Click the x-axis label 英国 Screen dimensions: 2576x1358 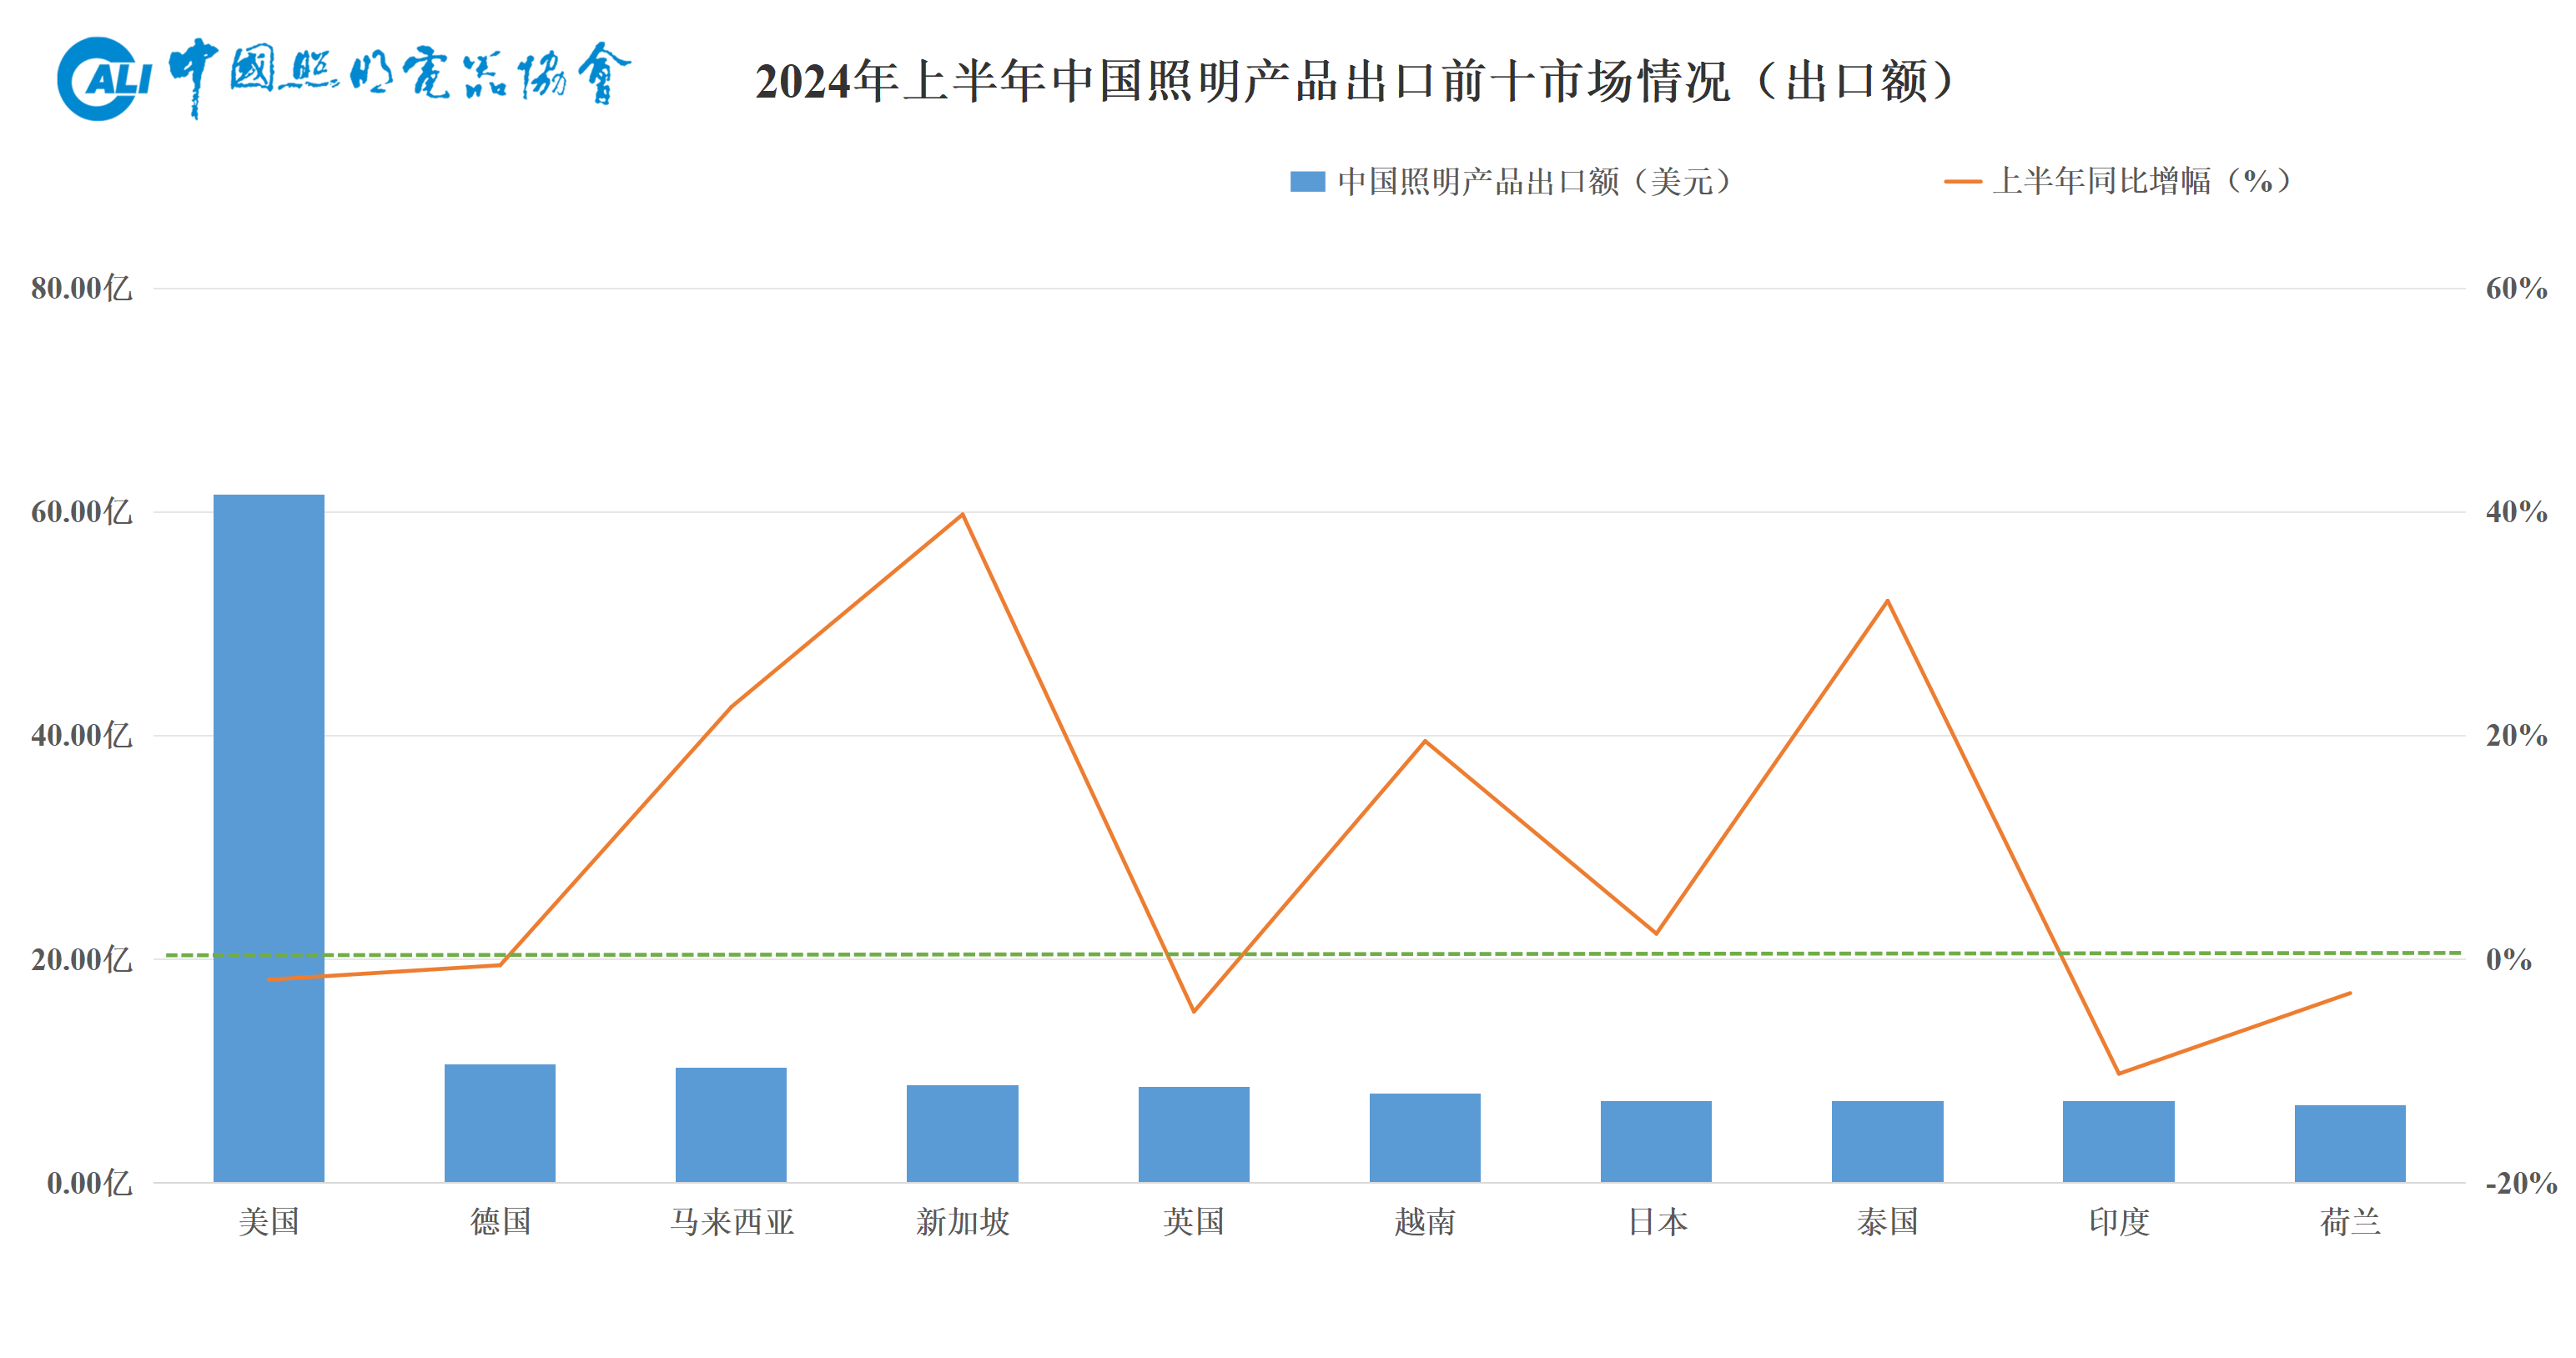(x=1194, y=1221)
